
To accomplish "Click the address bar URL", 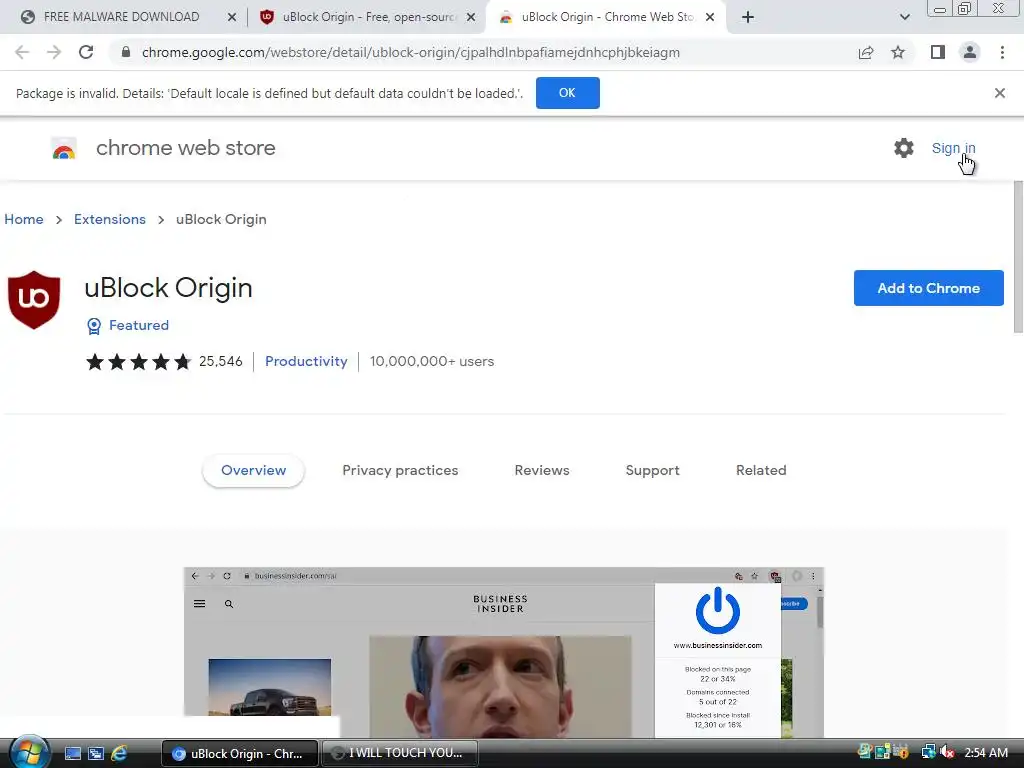I will 411,52.
